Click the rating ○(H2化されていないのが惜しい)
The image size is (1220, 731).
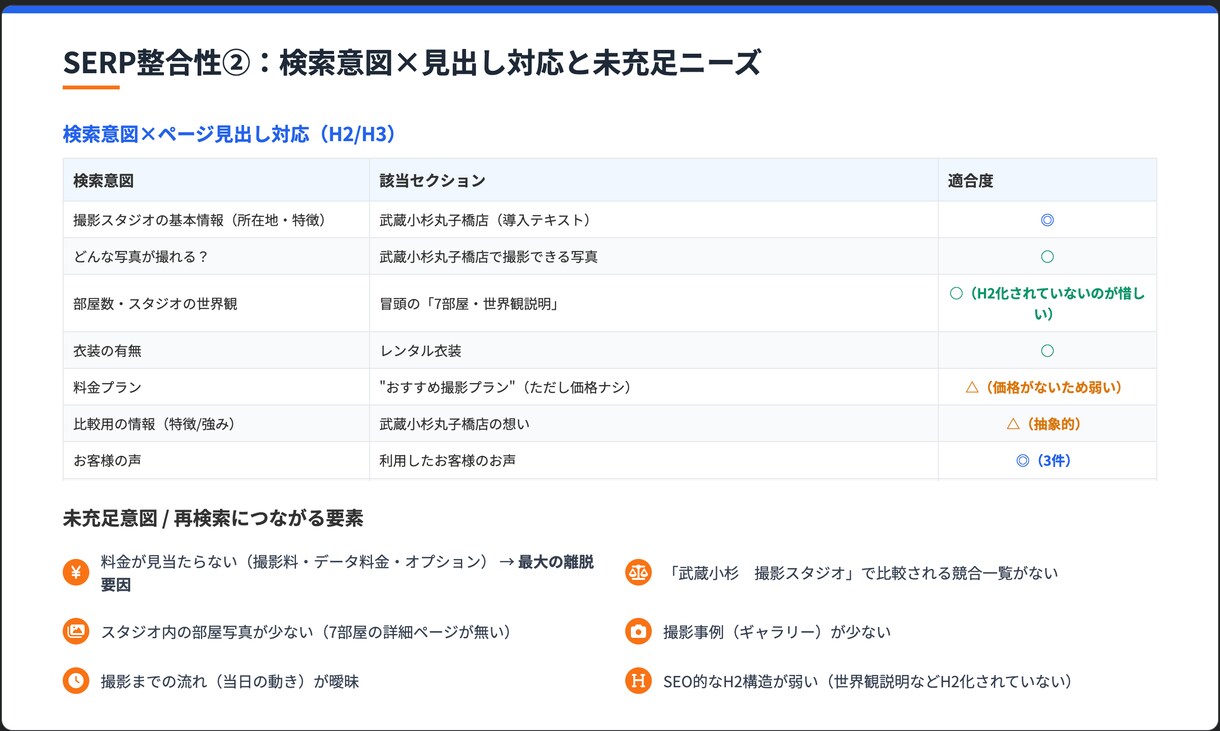point(1047,303)
